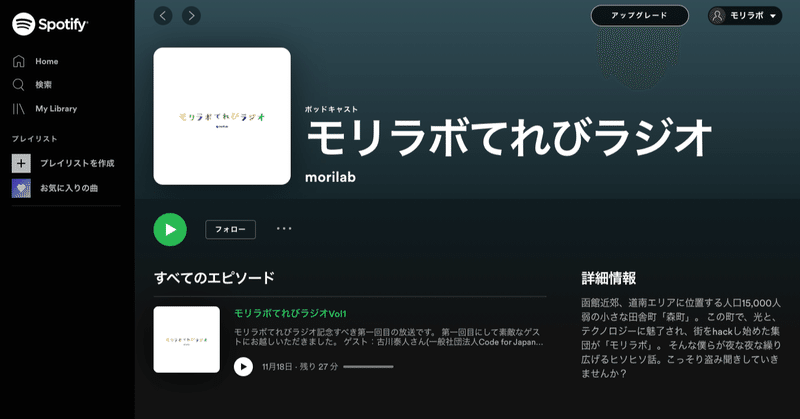Image resolution: width=800 pixels, height=419 pixels.
Task: Click the プレイリスト section label
Action: click(35, 139)
